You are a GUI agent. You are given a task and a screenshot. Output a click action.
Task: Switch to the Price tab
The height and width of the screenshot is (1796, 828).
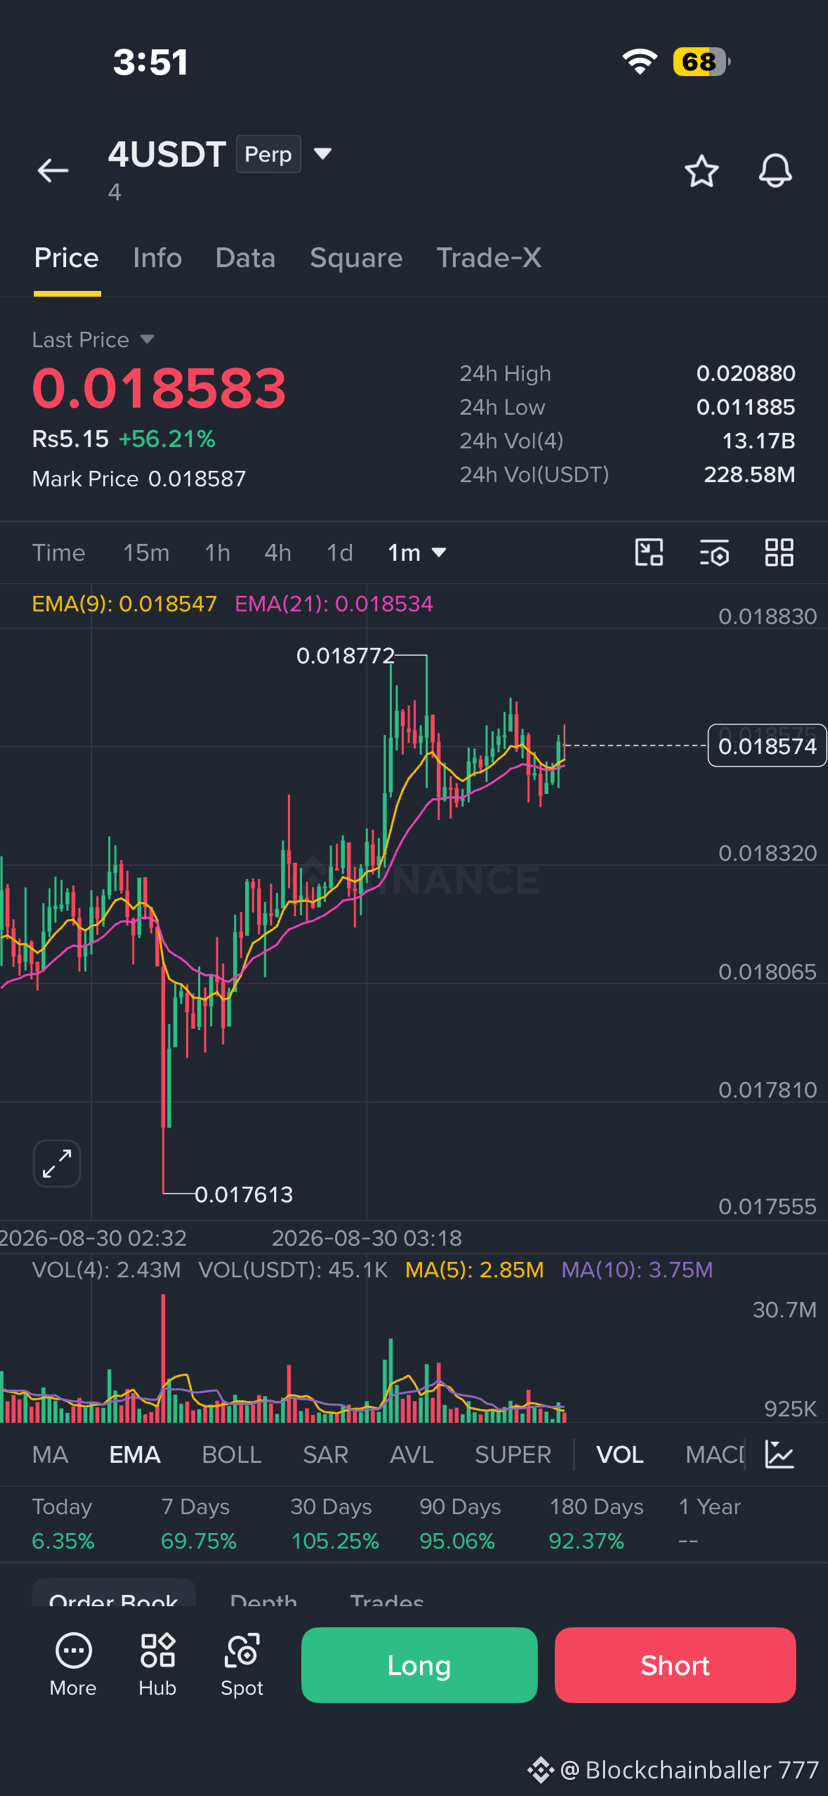click(x=67, y=258)
